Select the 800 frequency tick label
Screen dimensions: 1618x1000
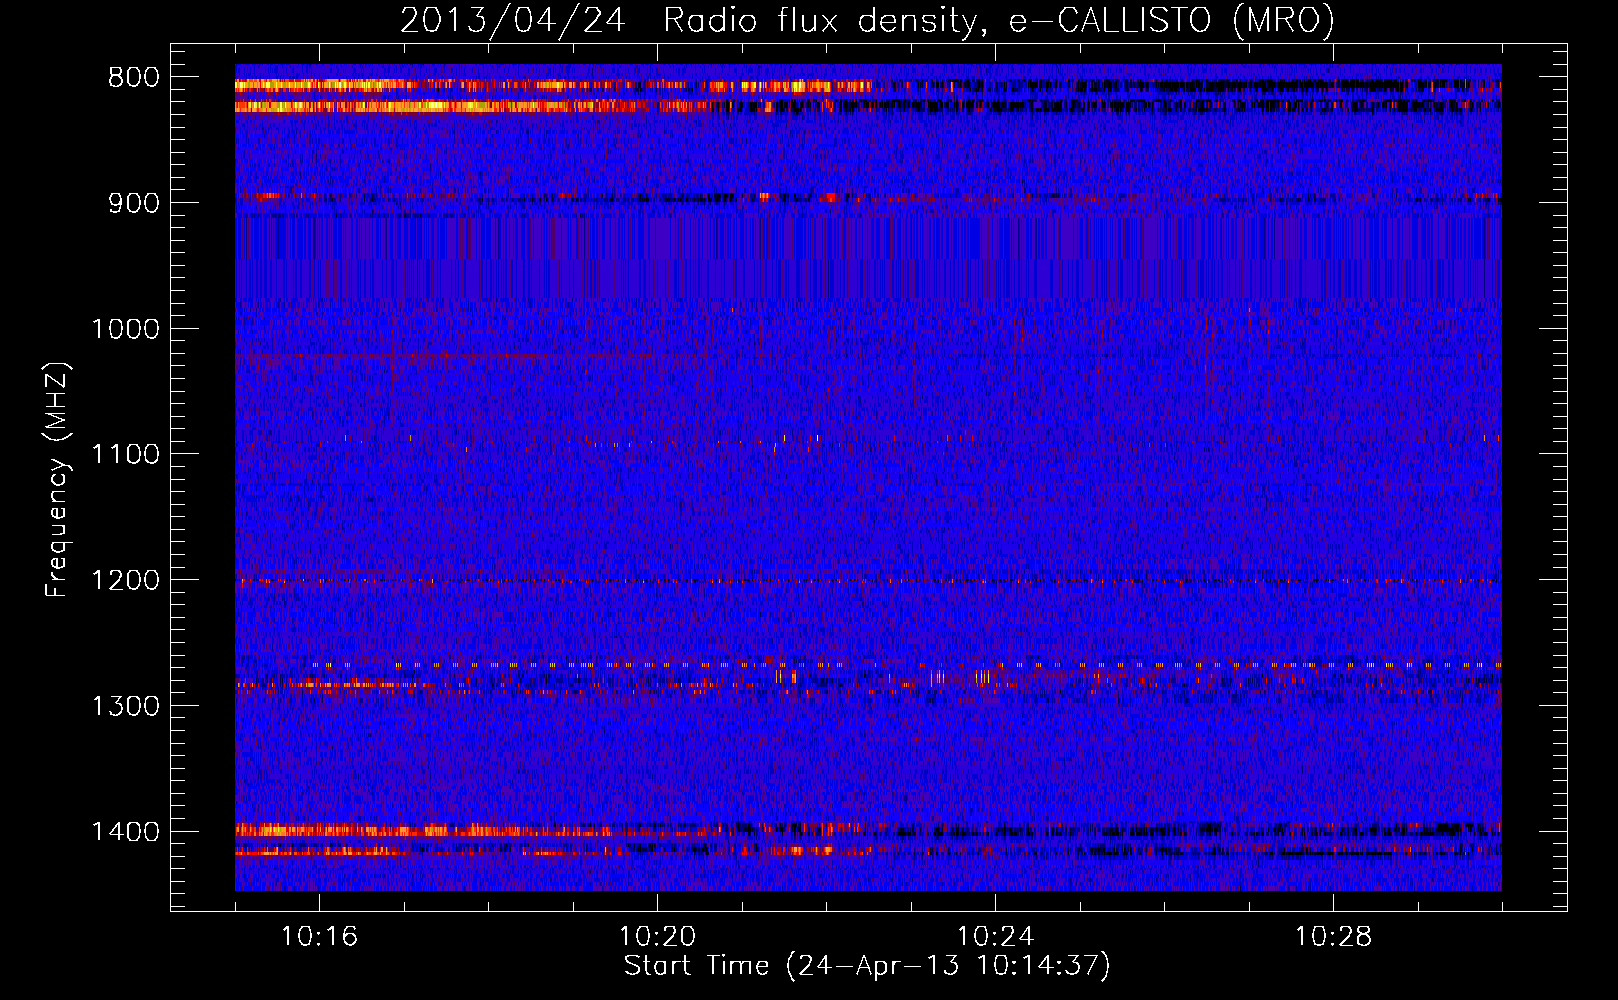(134, 78)
